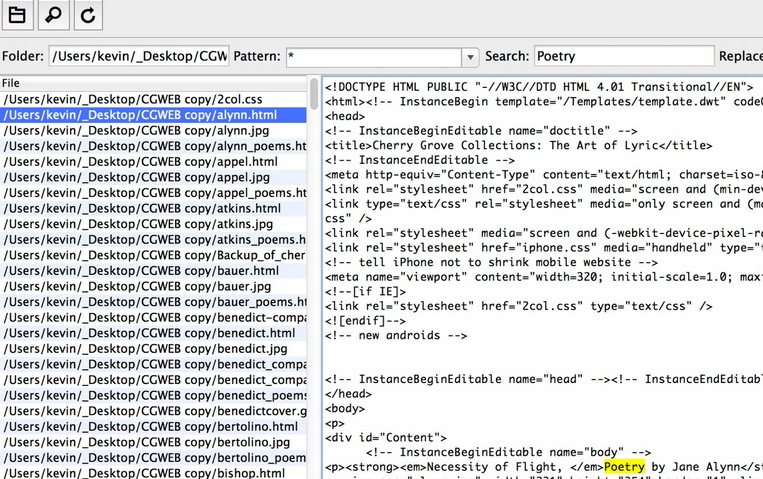This screenshot has width=763, height=479.
Task: Click the 'new androids' comment line
Action: [396, 335]
